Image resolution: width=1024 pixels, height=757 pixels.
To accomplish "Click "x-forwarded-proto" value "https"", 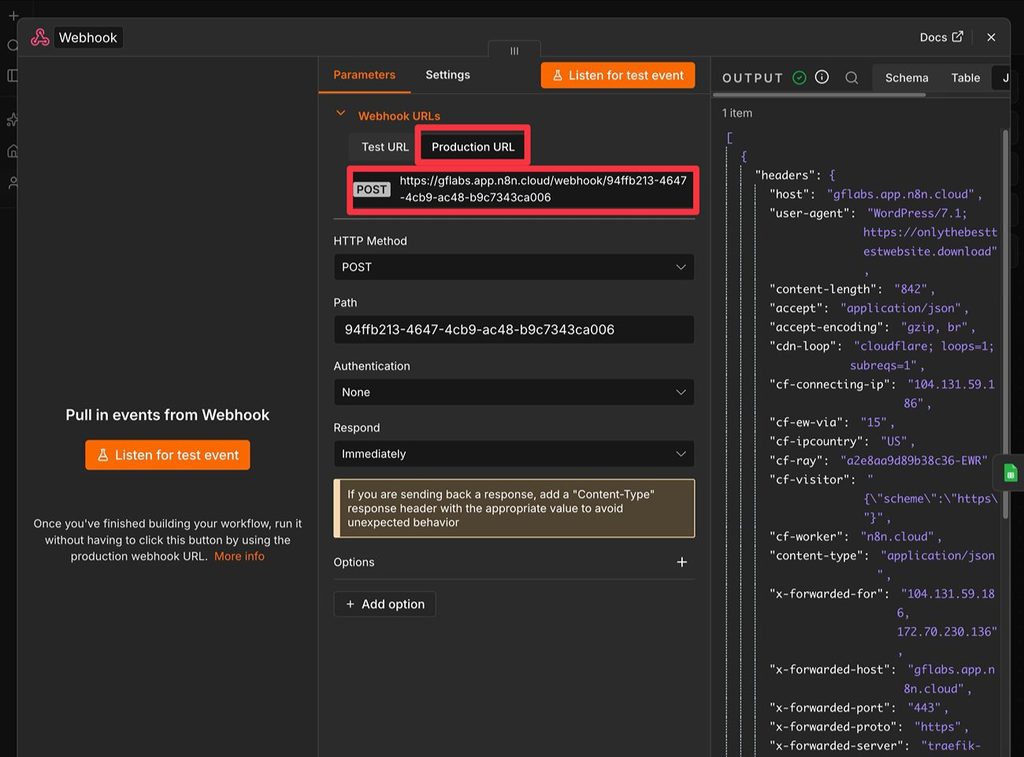I will point(937,726).
